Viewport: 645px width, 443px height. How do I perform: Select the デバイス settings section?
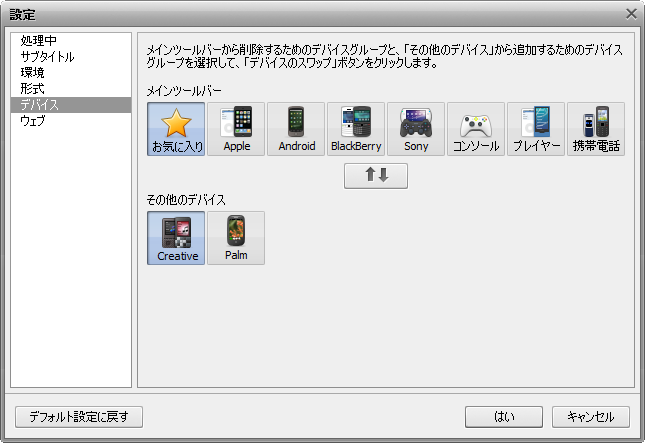click(x=71, y=105)
